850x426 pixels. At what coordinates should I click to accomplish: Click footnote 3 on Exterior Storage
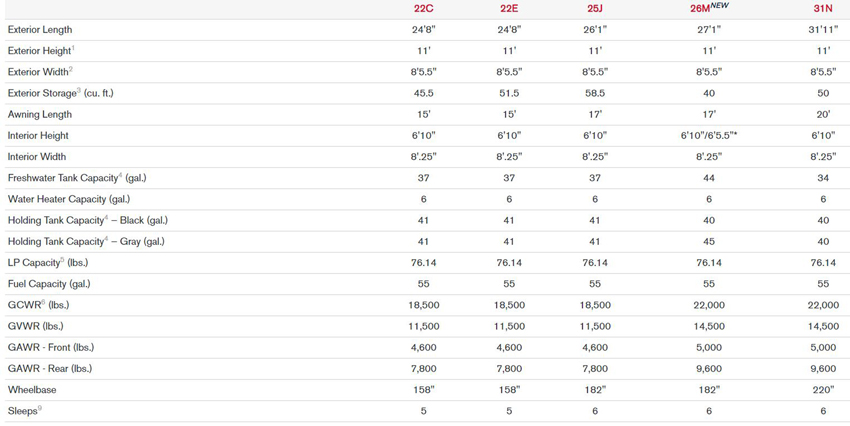[x=79, y=90]
